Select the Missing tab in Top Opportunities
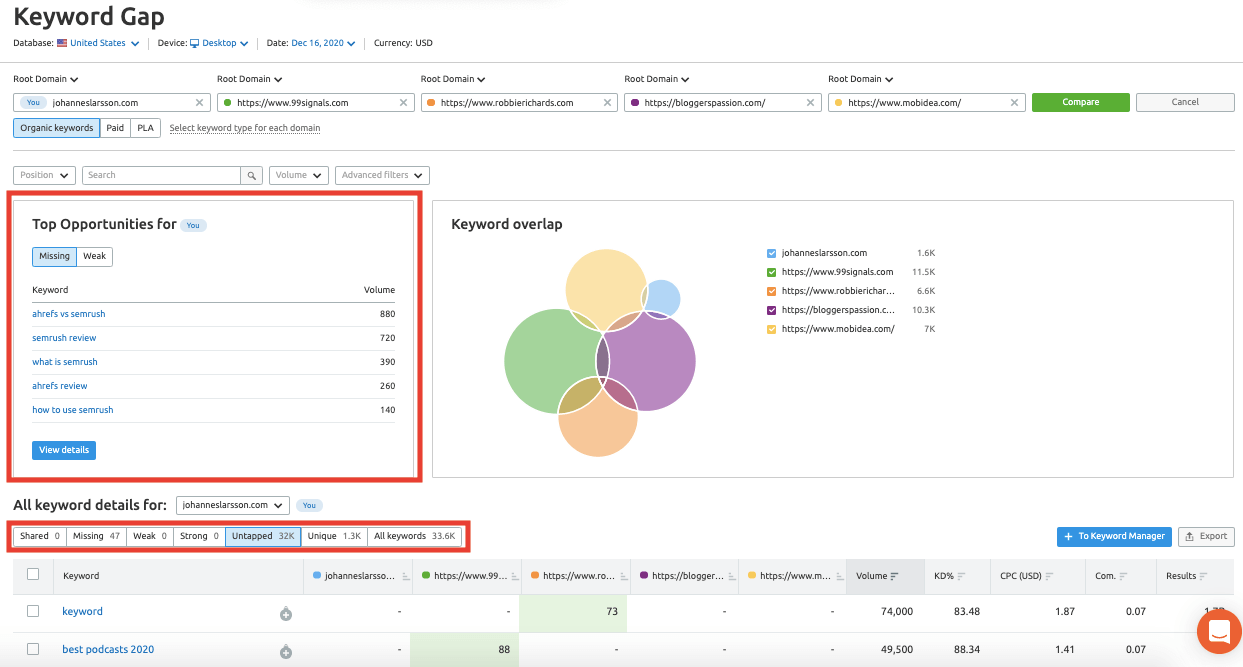 point(55,256)
